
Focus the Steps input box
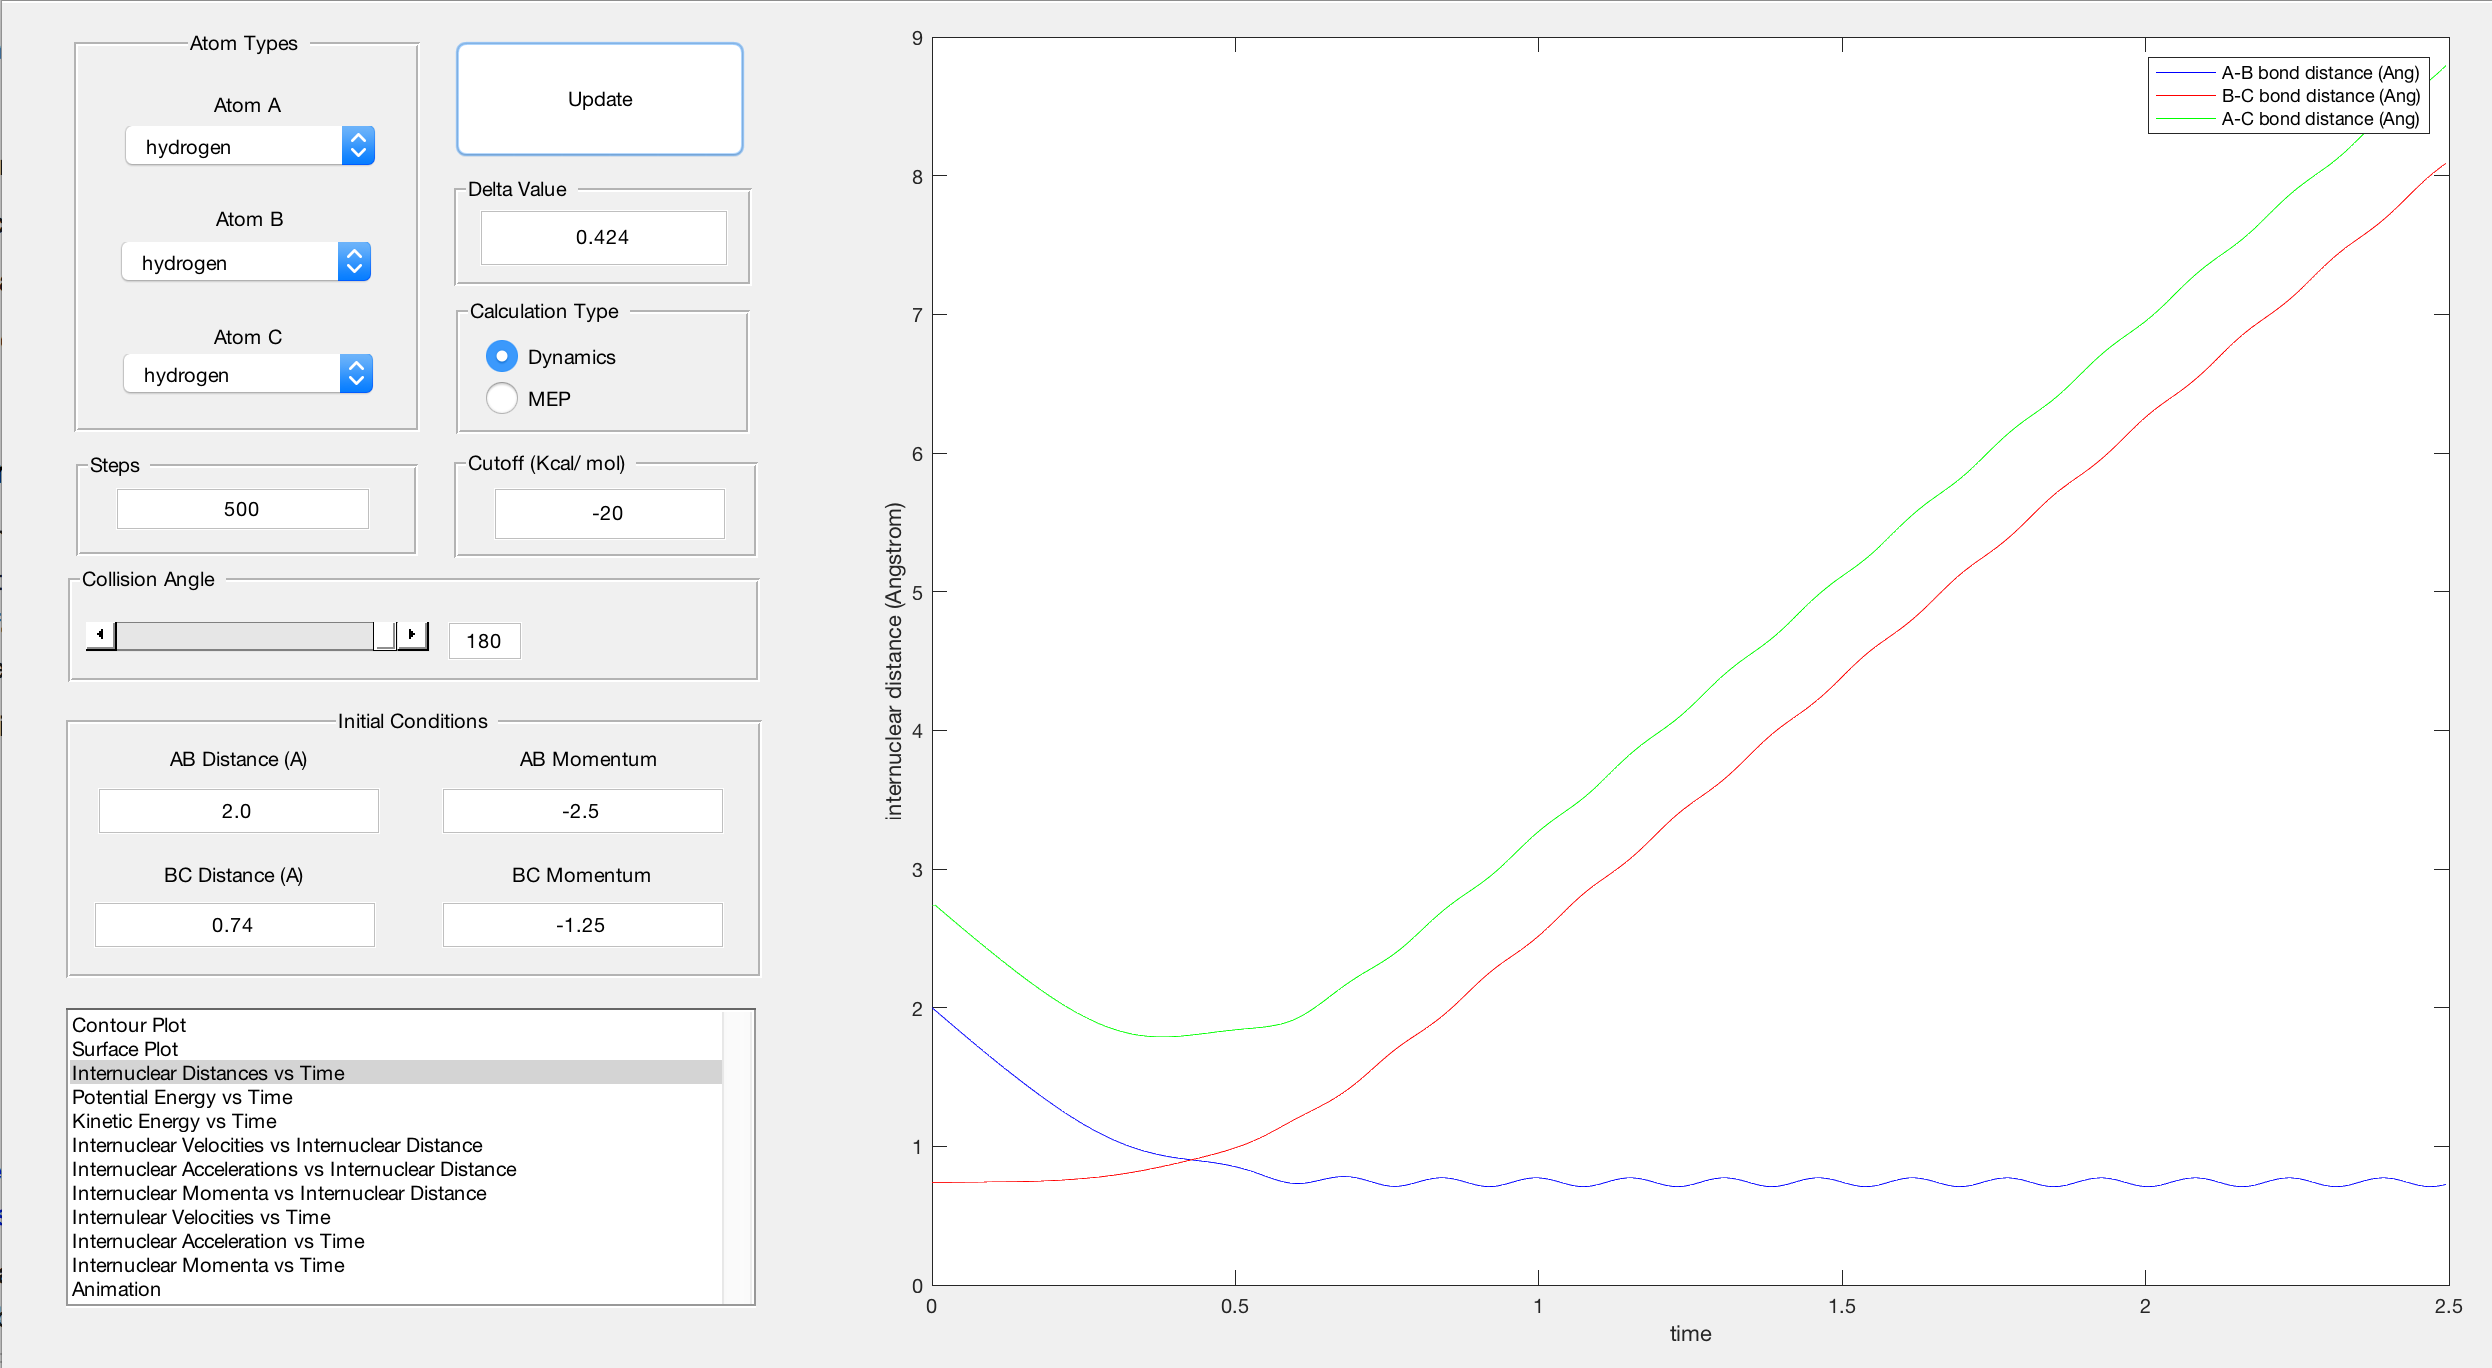click(242, 509)
